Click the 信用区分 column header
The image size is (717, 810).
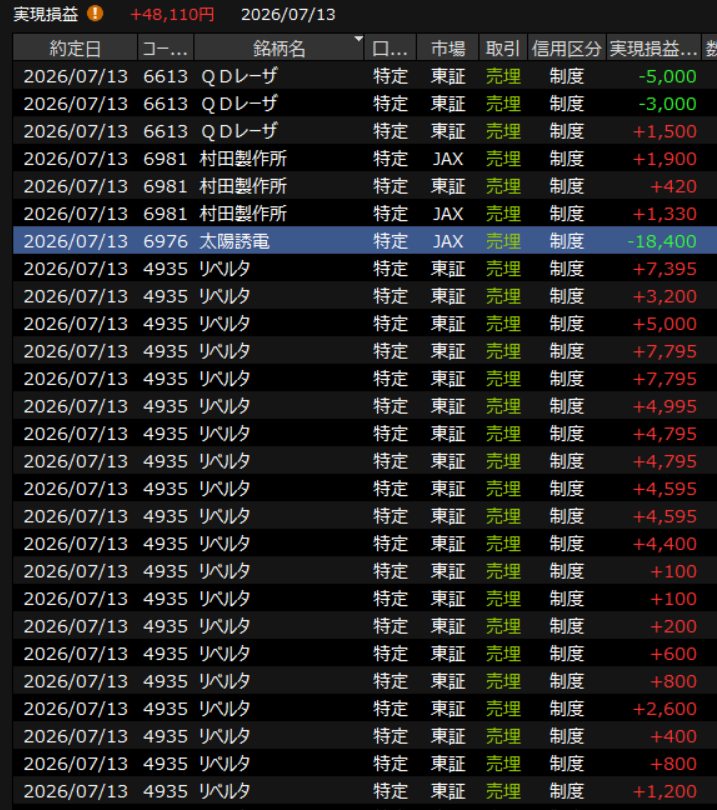click(567, 49)
